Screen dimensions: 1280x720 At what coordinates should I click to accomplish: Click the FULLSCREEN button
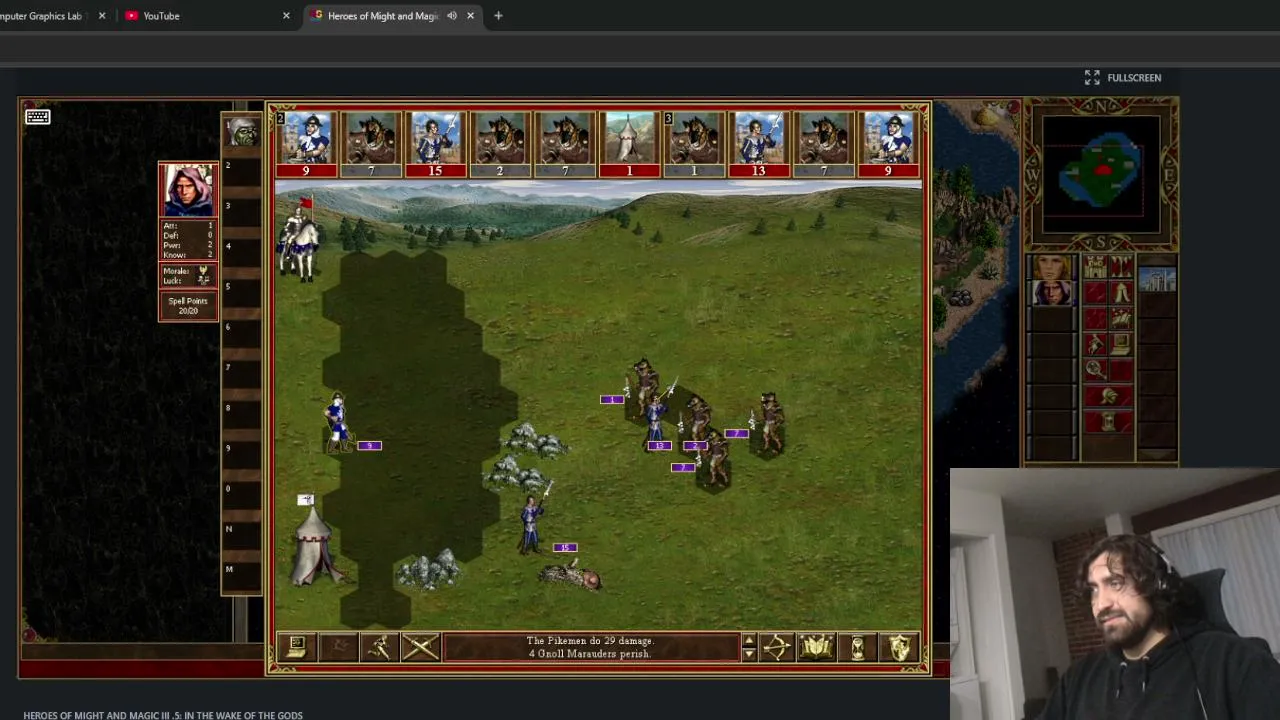pyautogui.click(x=1123, y=78)
